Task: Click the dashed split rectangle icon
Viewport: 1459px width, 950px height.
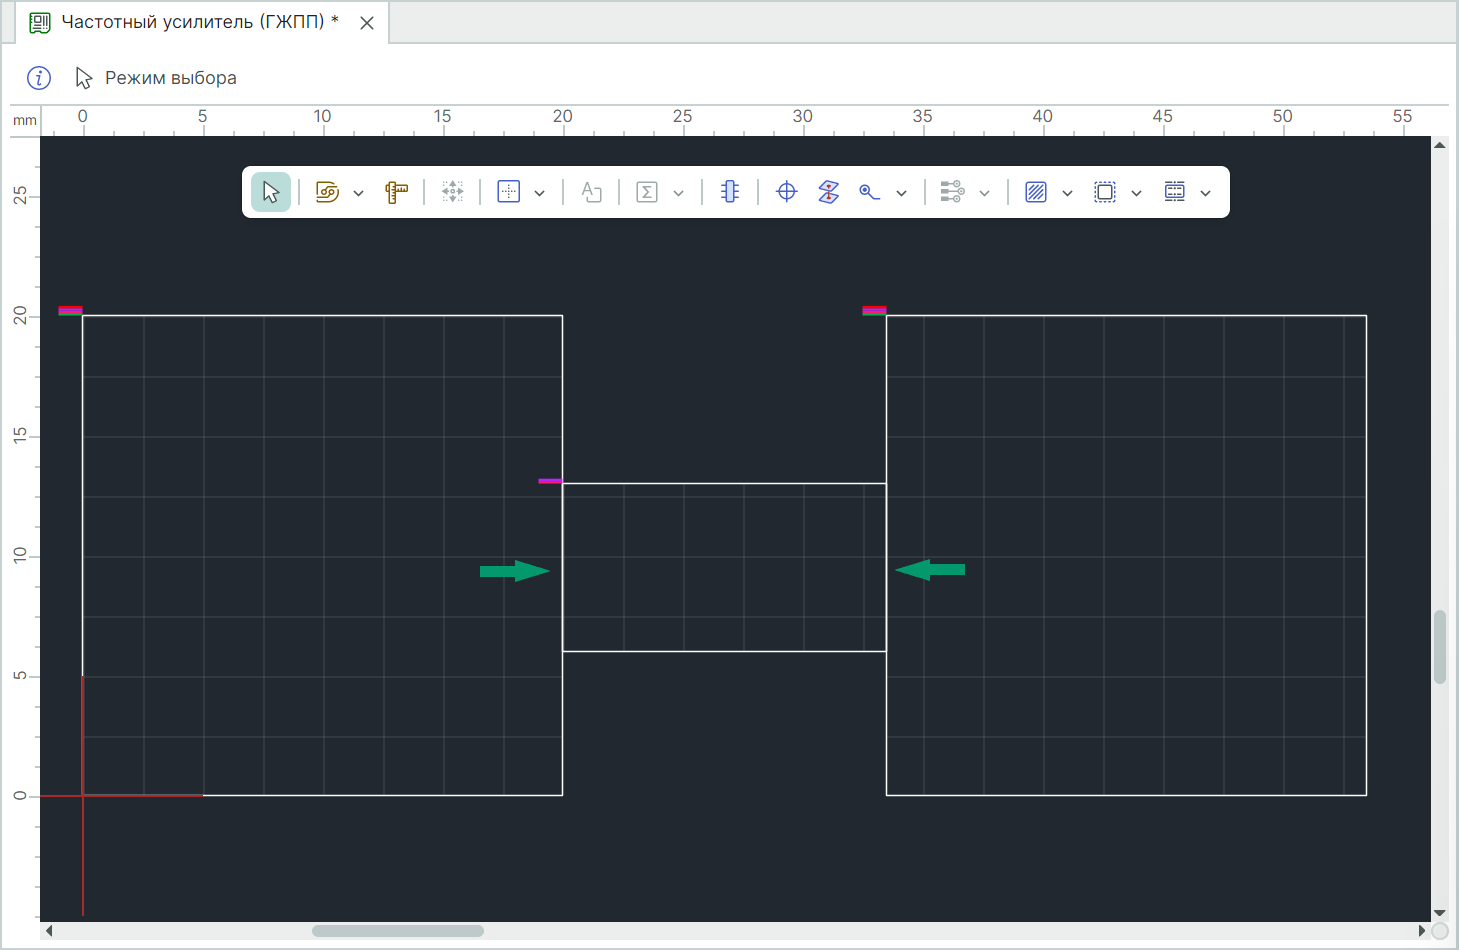Action: pos(1175,192)
